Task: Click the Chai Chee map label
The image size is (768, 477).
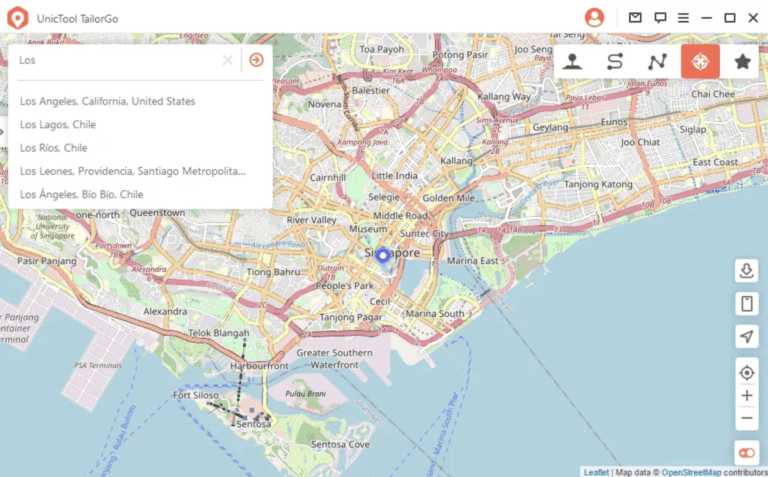Action: tap(713, 94)
